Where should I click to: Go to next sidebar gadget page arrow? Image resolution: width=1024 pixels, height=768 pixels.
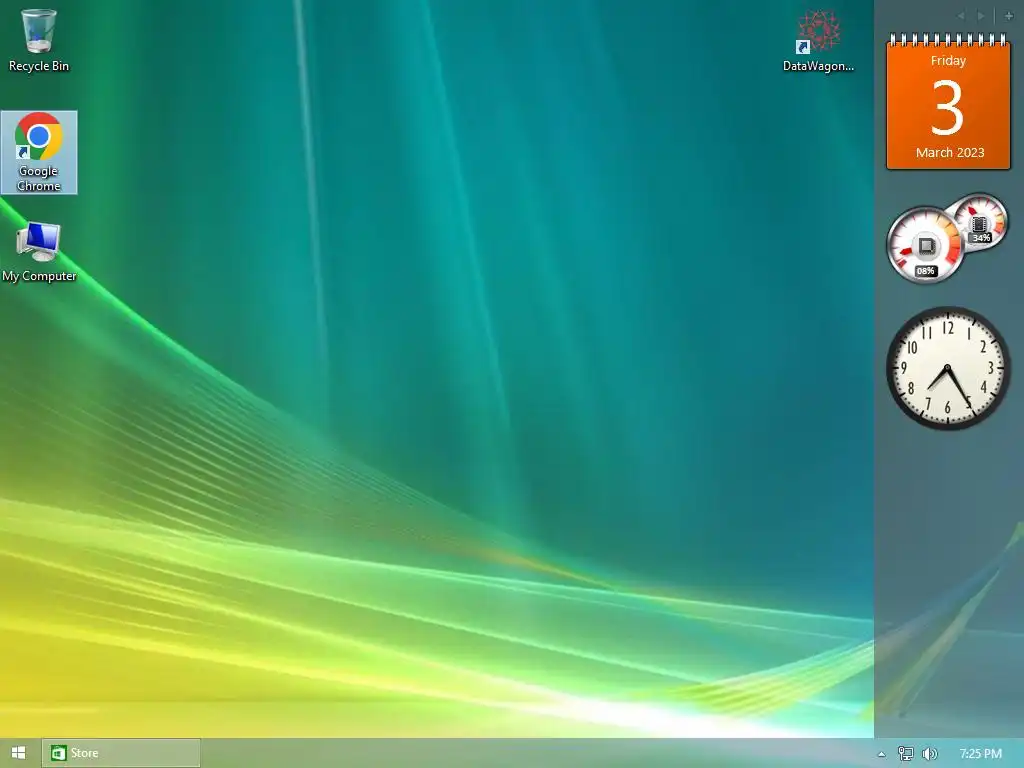pos(980,16)
